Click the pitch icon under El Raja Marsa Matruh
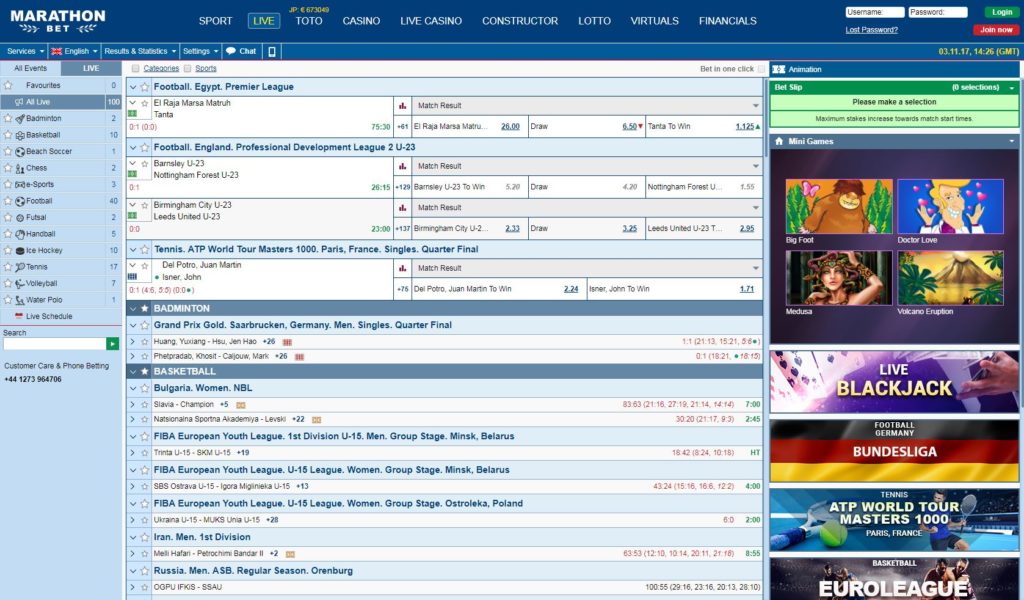Screen dimensions: 1024x600 pyautogui.click(x=133, y=114)
